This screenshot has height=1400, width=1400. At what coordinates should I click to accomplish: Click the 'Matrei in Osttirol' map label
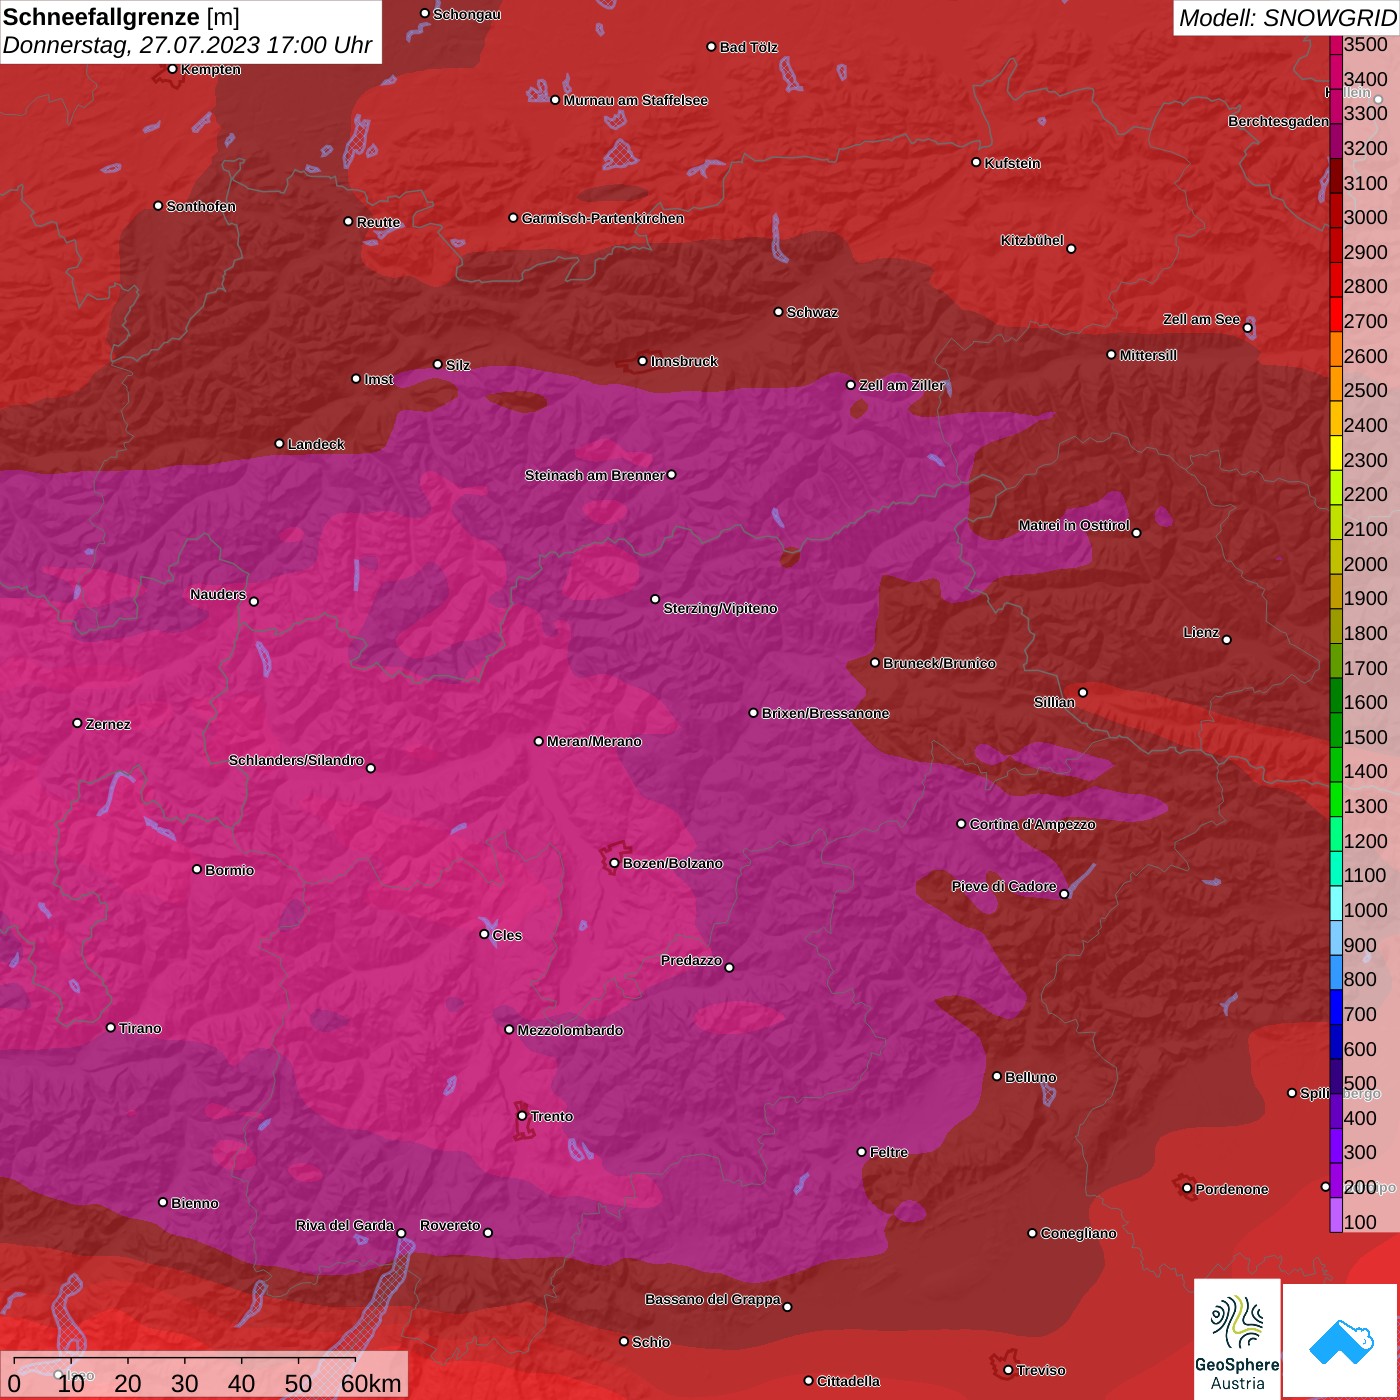coord(1074,525)
